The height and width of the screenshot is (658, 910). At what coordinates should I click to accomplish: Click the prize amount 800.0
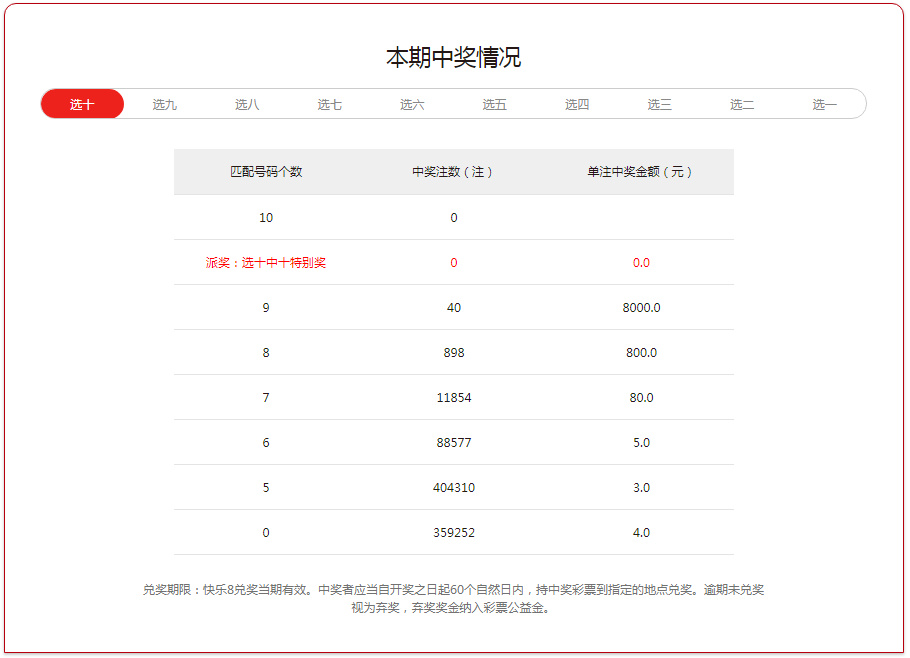641,353
